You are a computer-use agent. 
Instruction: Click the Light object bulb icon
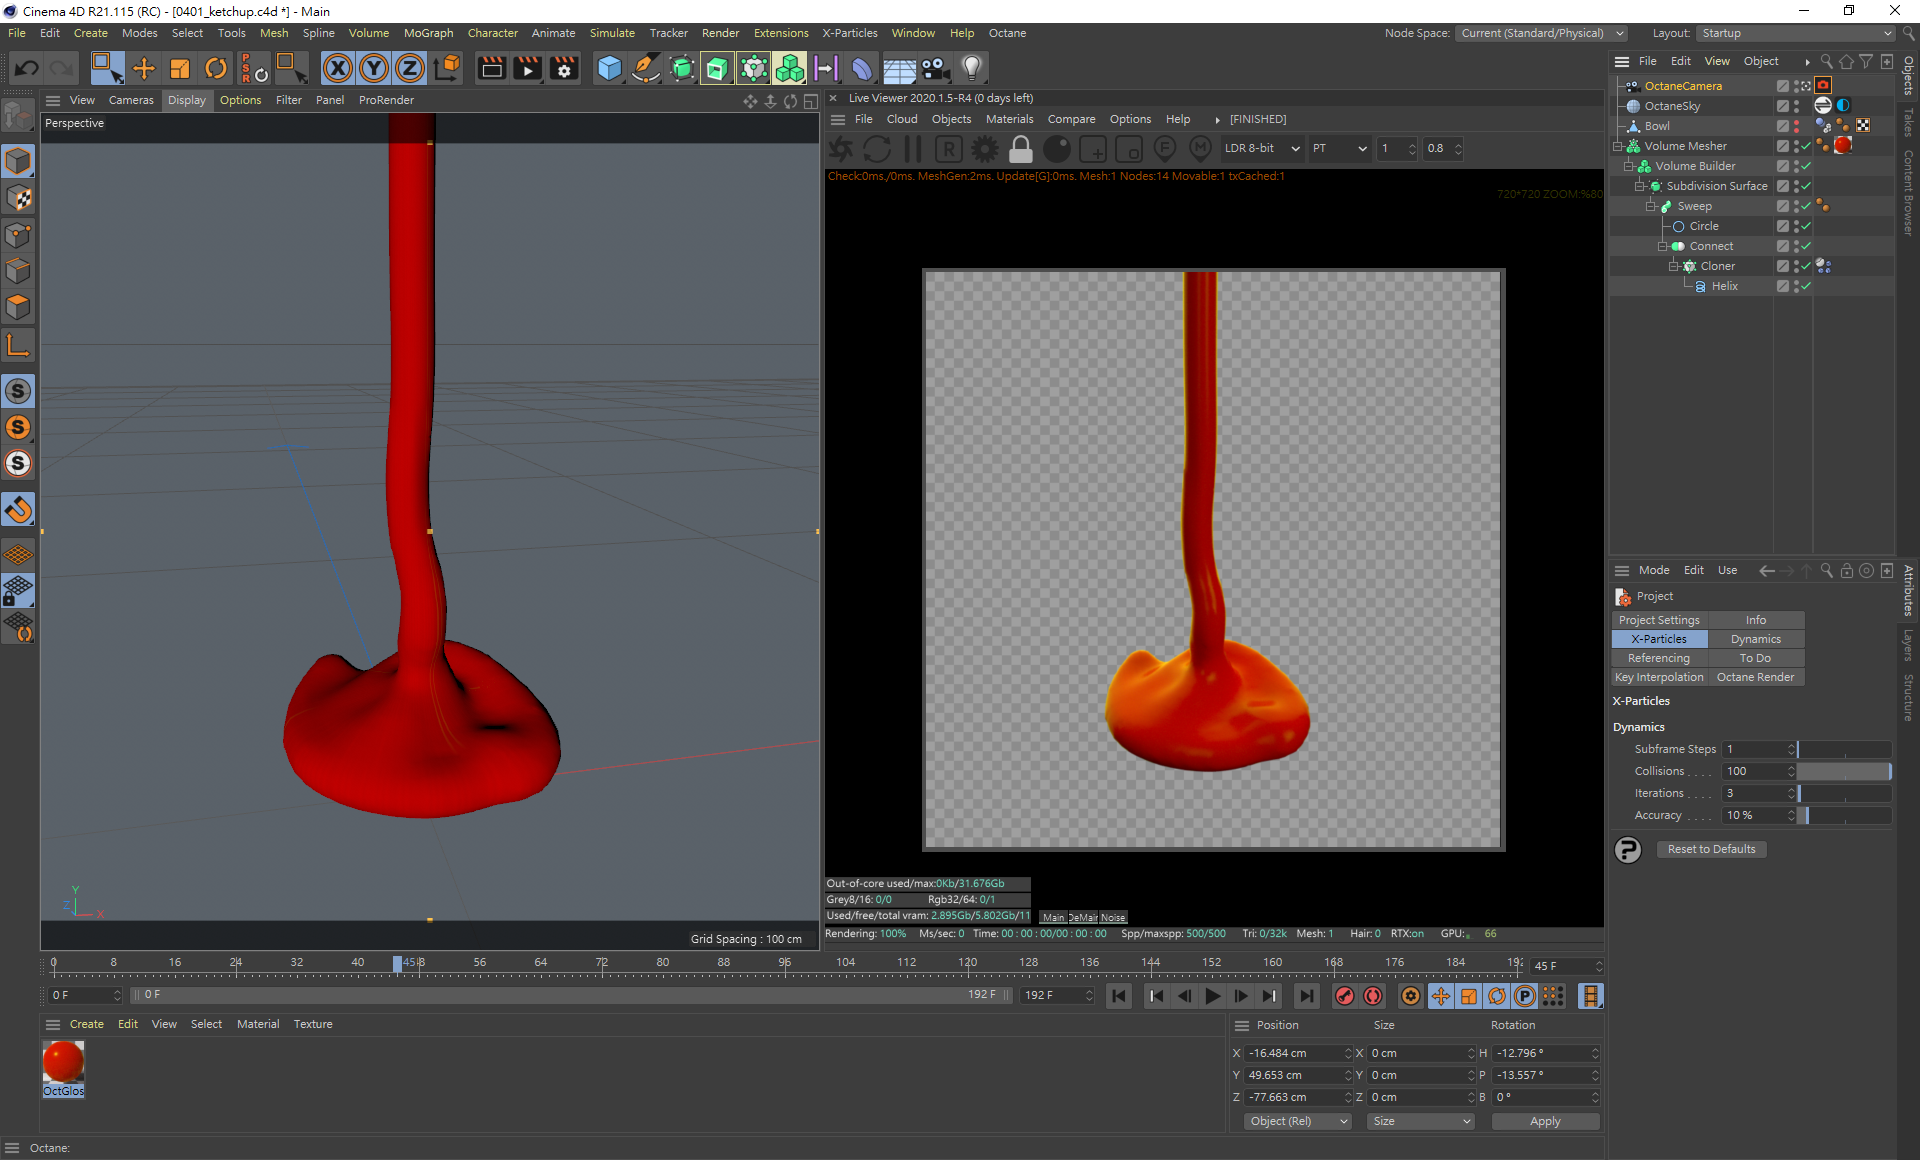[x=971, y=68]
